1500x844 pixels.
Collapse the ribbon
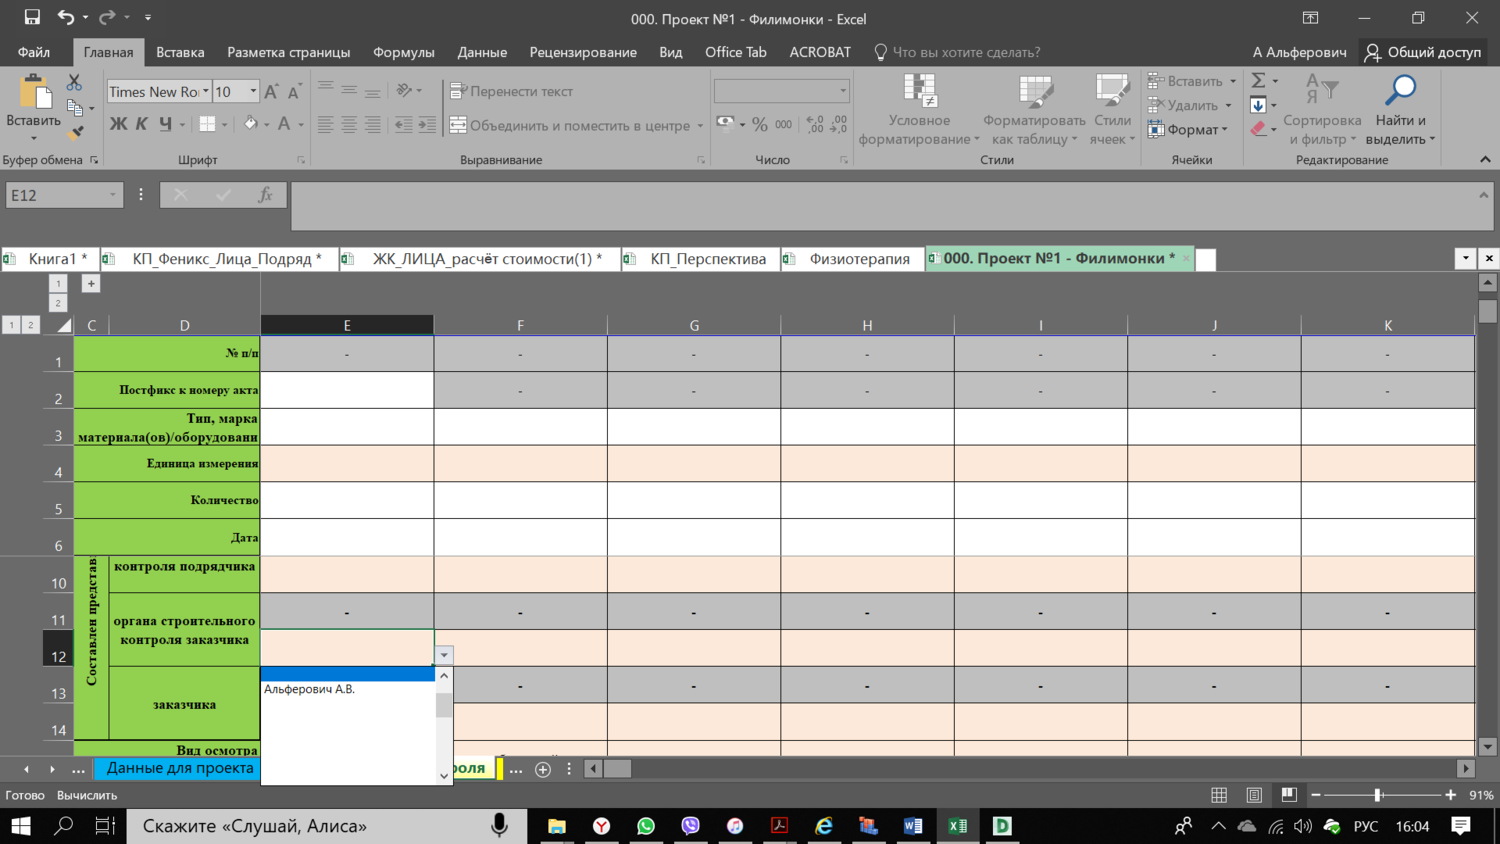tap(1485, 160)
